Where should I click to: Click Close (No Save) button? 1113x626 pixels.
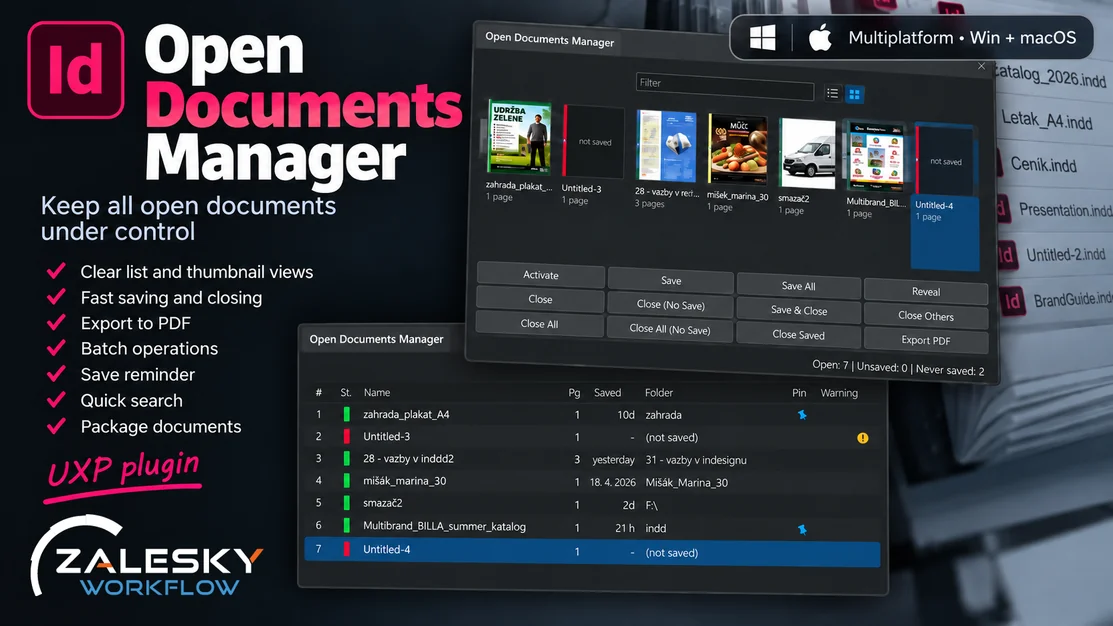tap(670, 304)
